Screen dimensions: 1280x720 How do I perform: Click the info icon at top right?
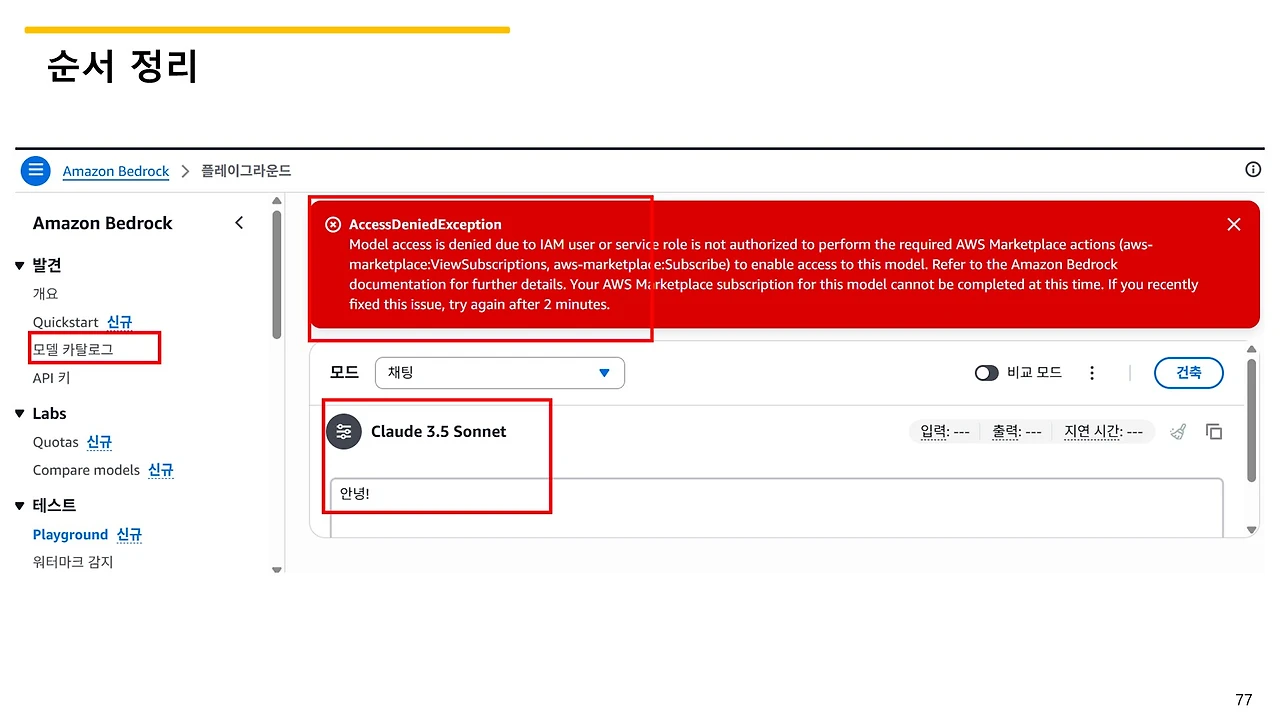pos(1253,170)
